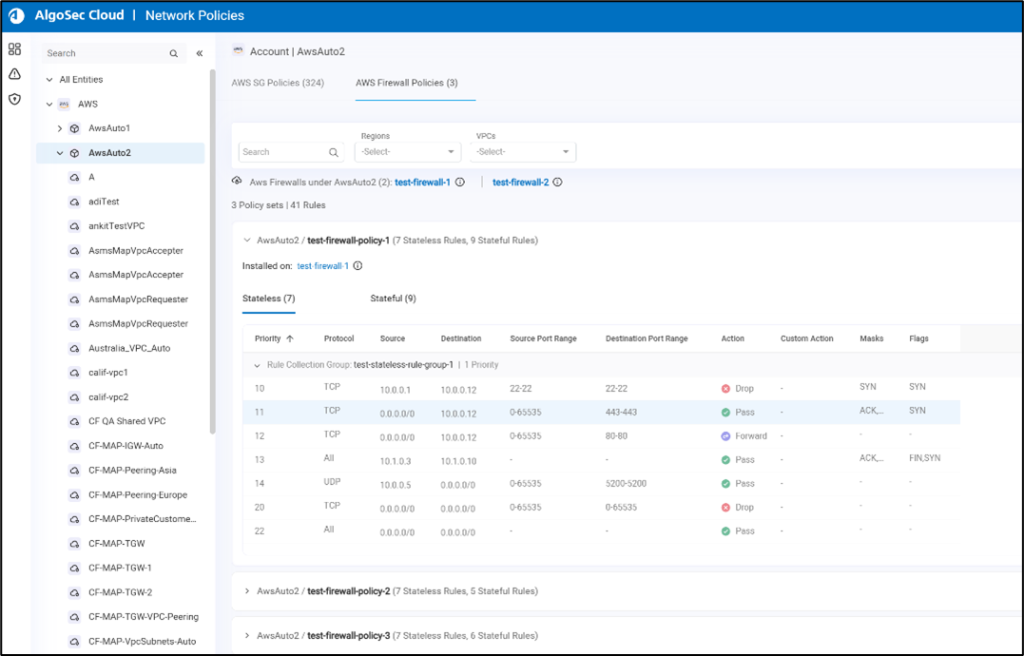
Task: Expand test-firewall-policy-2 policy set
Action: tap(247, 591)
